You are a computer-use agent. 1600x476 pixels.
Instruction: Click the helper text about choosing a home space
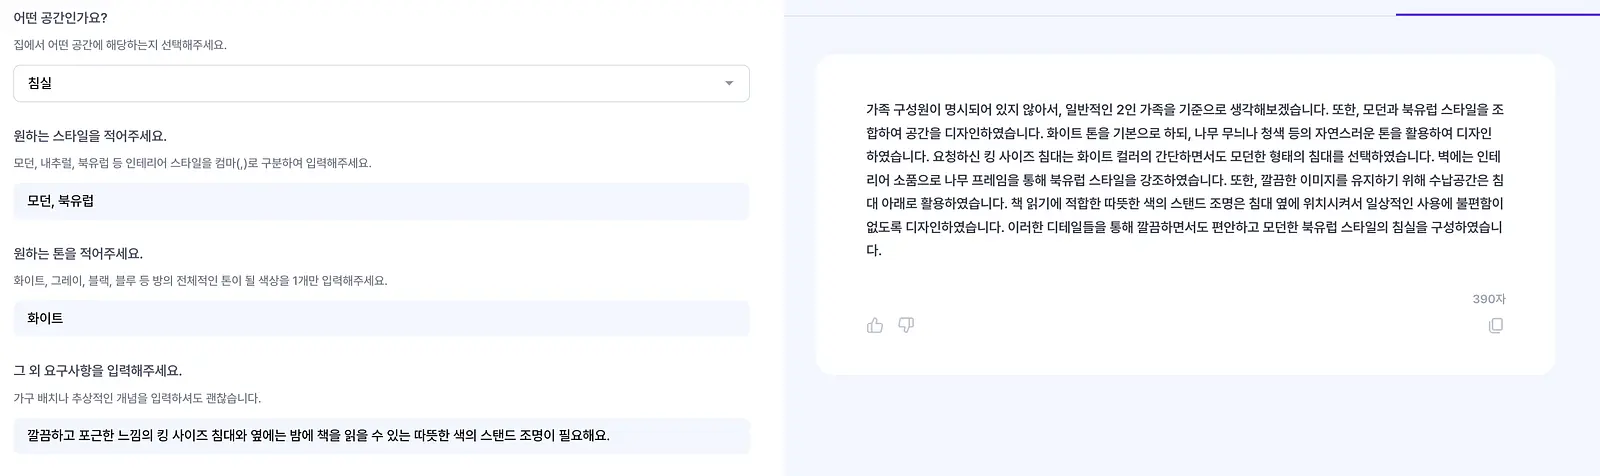coord(120,45)
